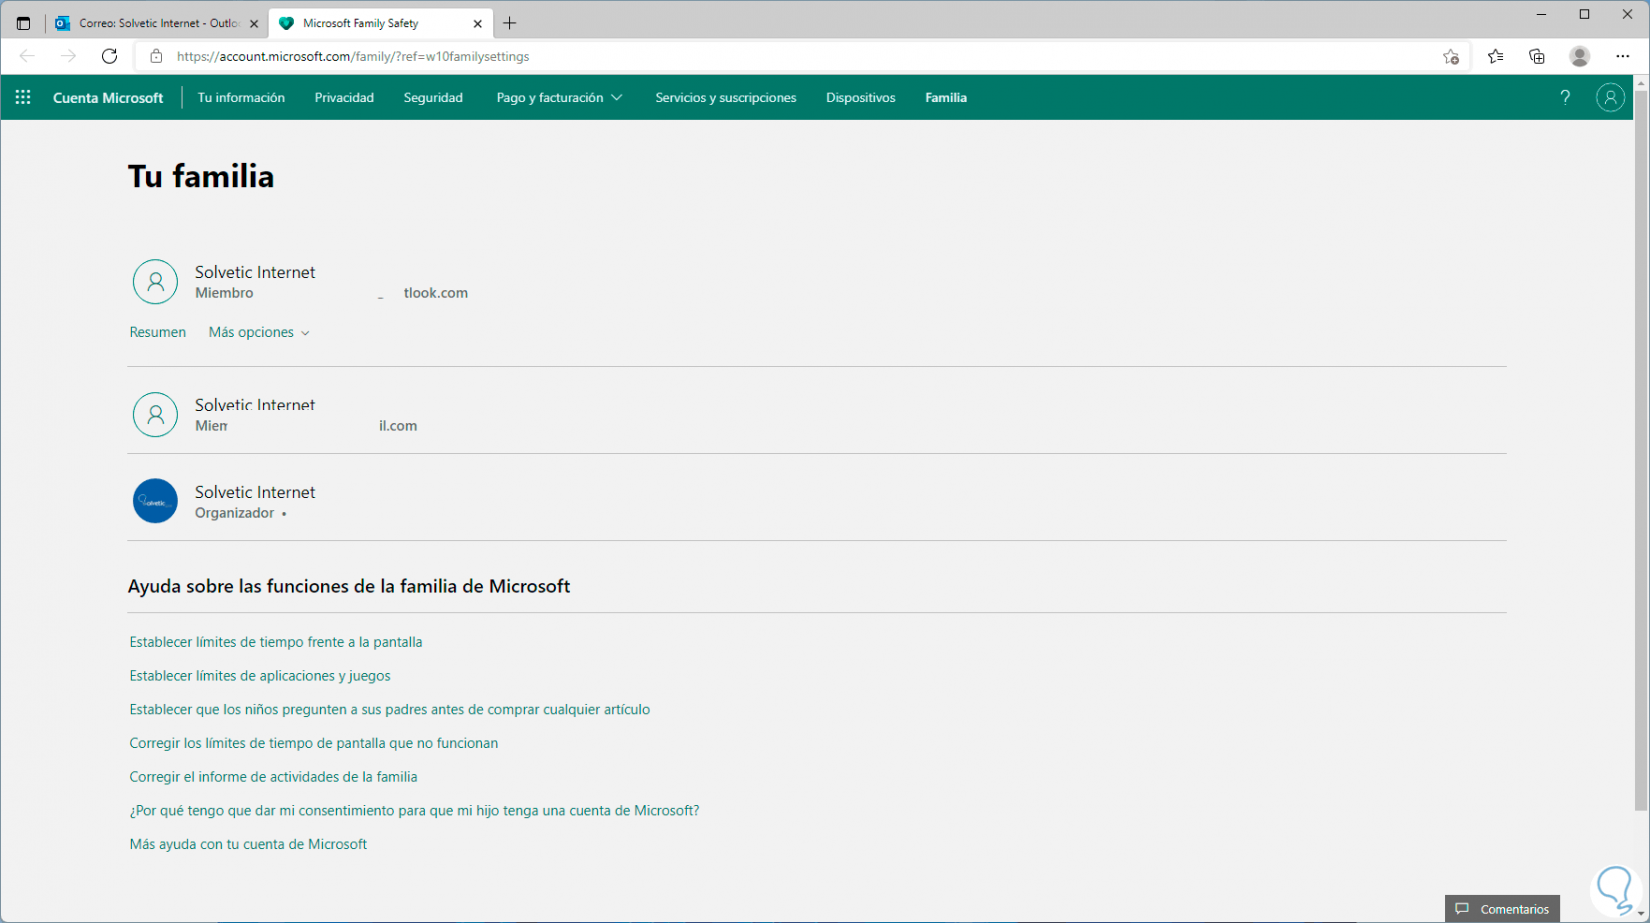Reload the Family Safety page
Screen dimensions: 1650x923
pos(109,56)
